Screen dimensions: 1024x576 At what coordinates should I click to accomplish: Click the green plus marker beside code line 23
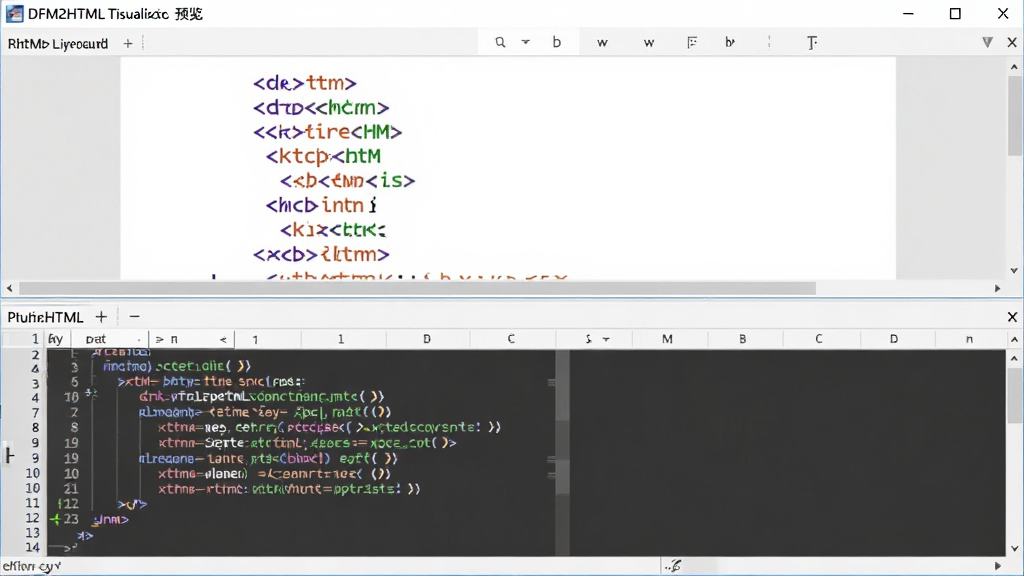click(x=56, y=519)
